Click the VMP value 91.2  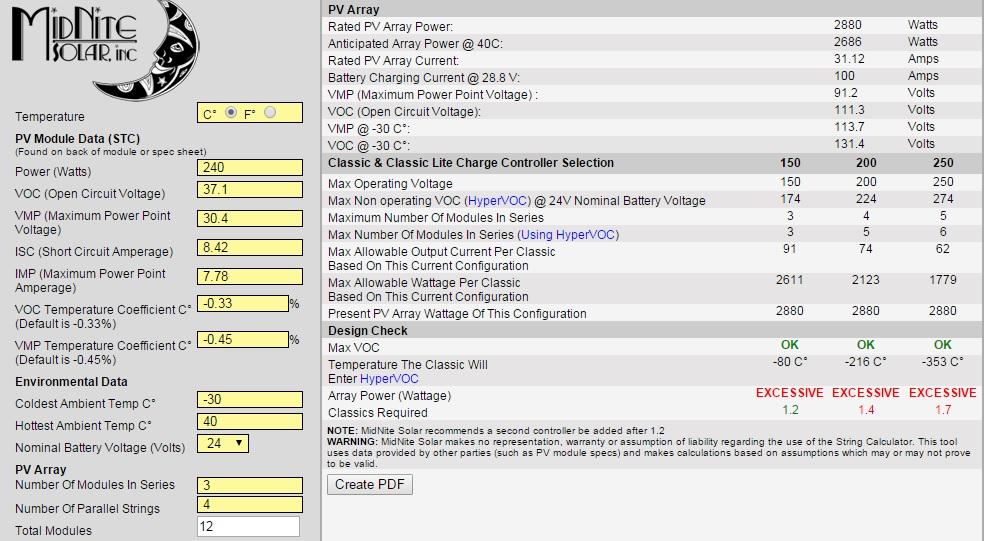(845, 93)
